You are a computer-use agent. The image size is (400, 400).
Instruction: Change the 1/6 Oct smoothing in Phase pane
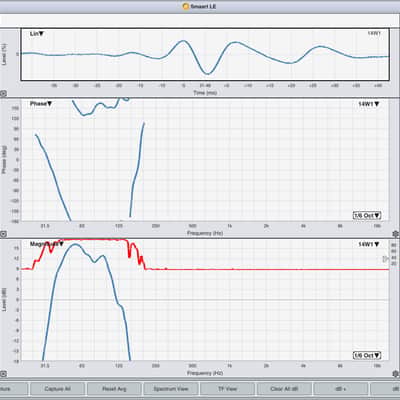coord(367,215)
